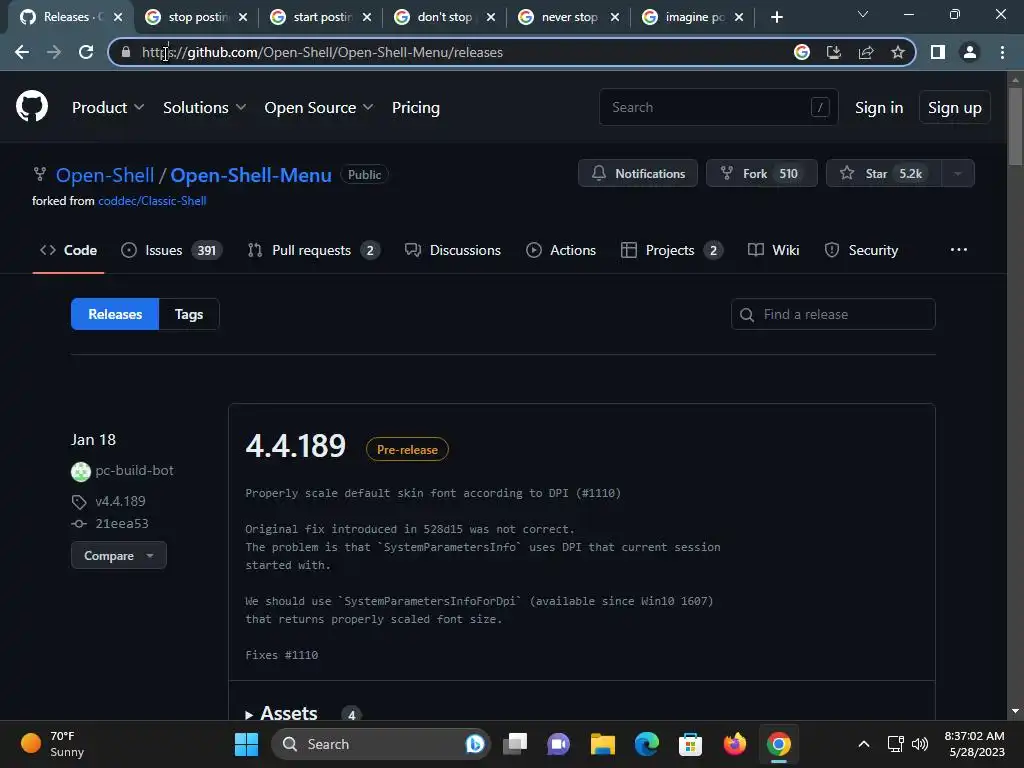
Task: Click the commit icon beside 21eea53
Action: (79, 524)
